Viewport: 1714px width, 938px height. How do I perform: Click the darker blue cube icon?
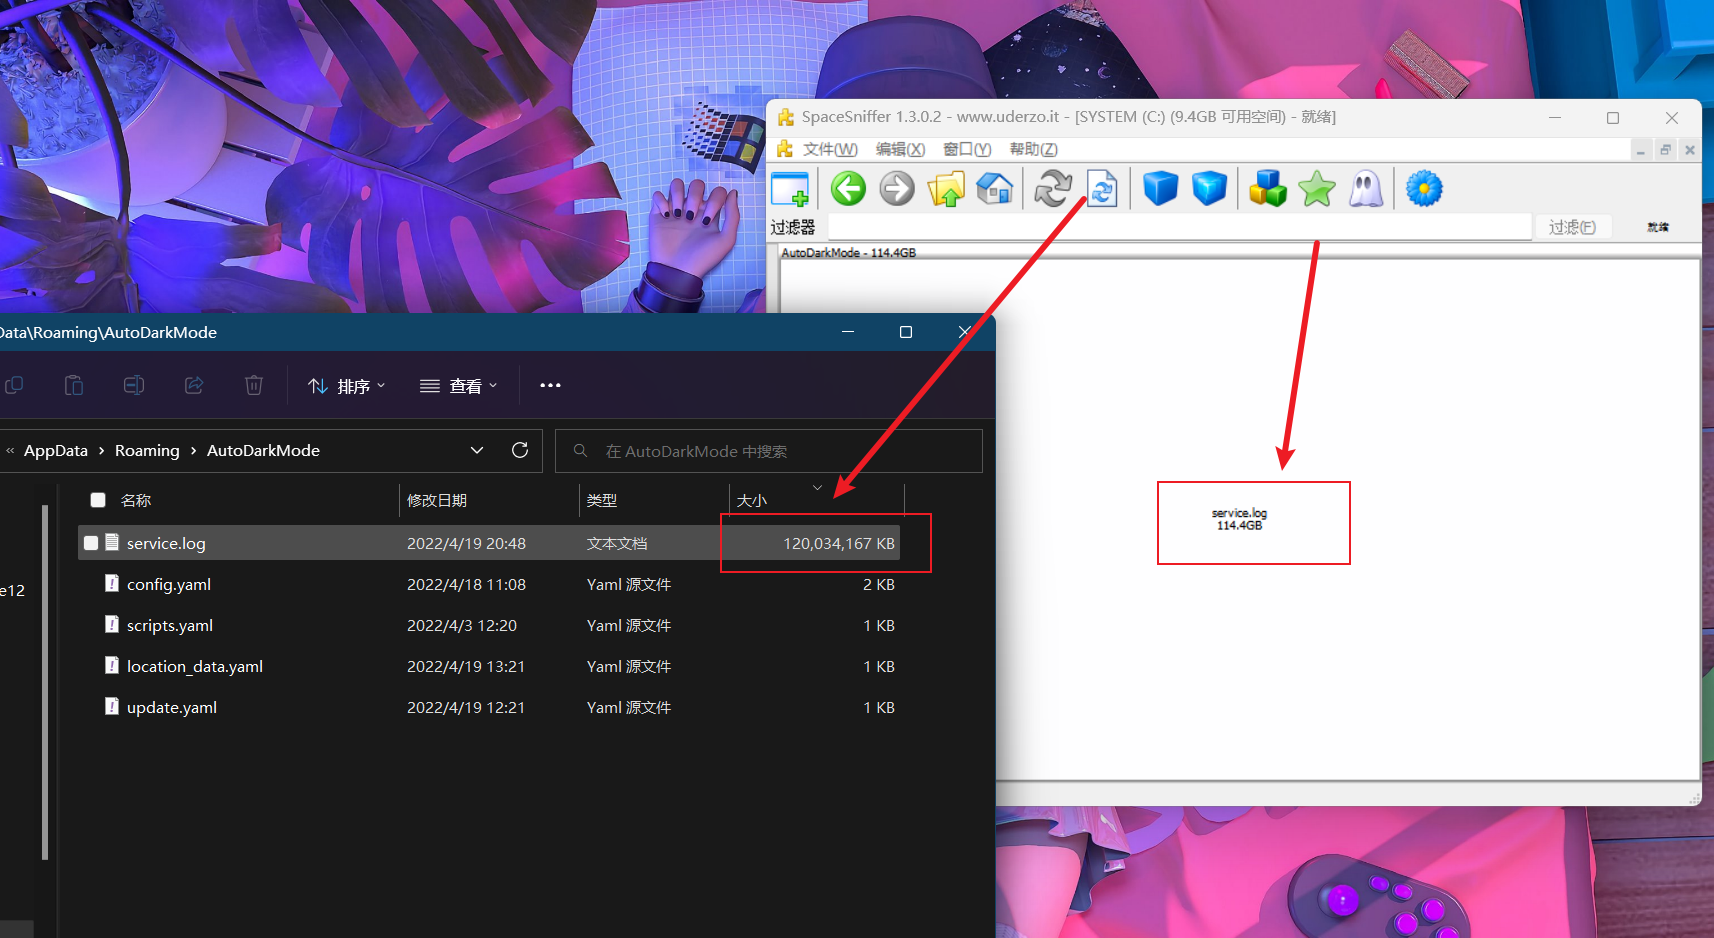click(x=1160, y=188)
